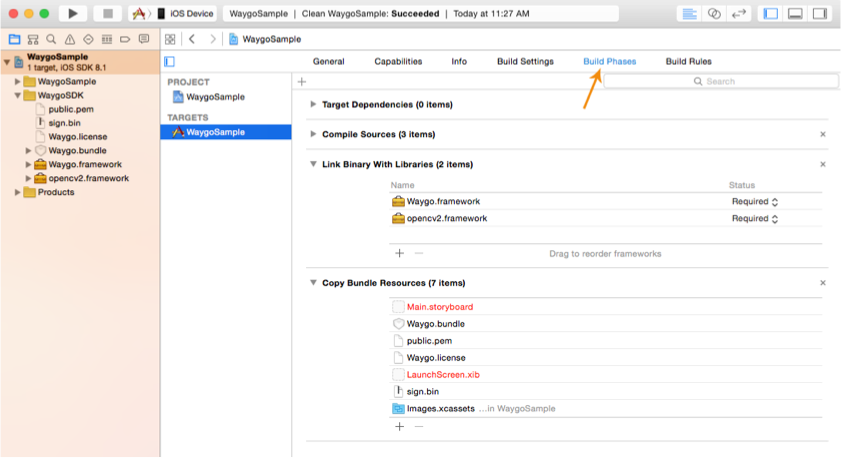Open the scheme selector app icon
This screenshot has width=842, height=458.
[139, 13]
